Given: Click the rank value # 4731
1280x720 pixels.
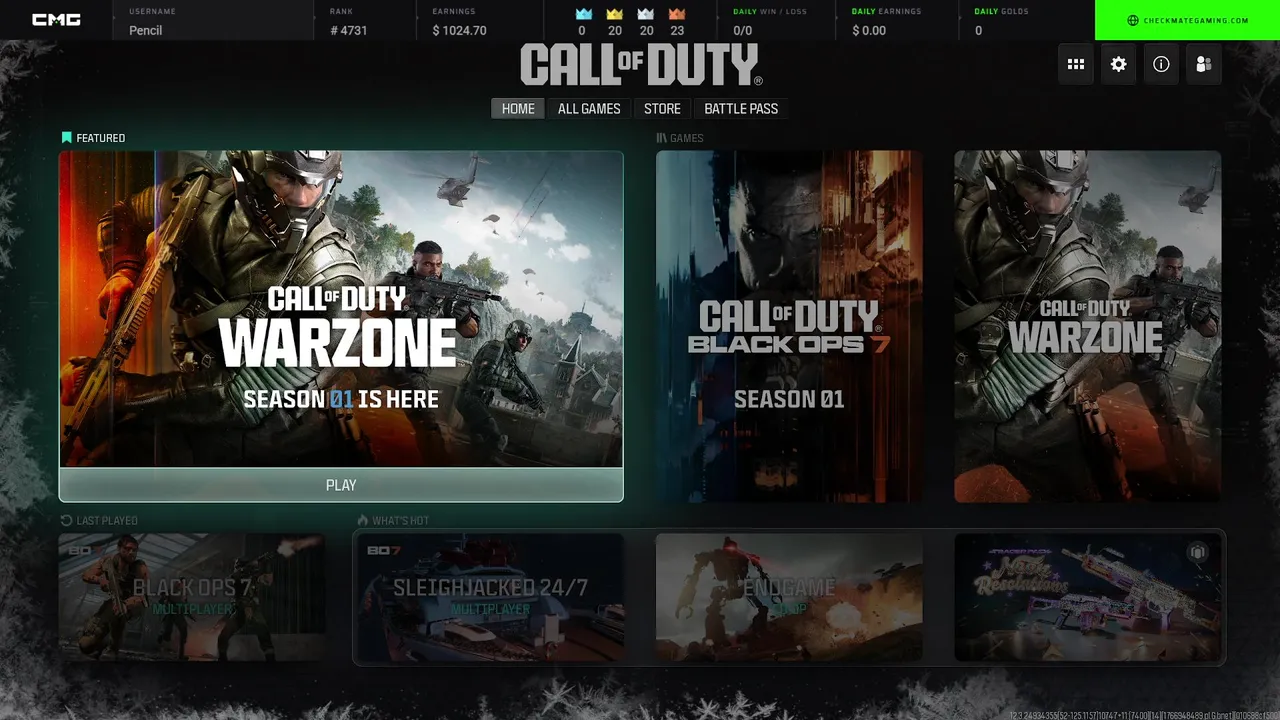Looking at the screenshot, I should tap(348, 30).
